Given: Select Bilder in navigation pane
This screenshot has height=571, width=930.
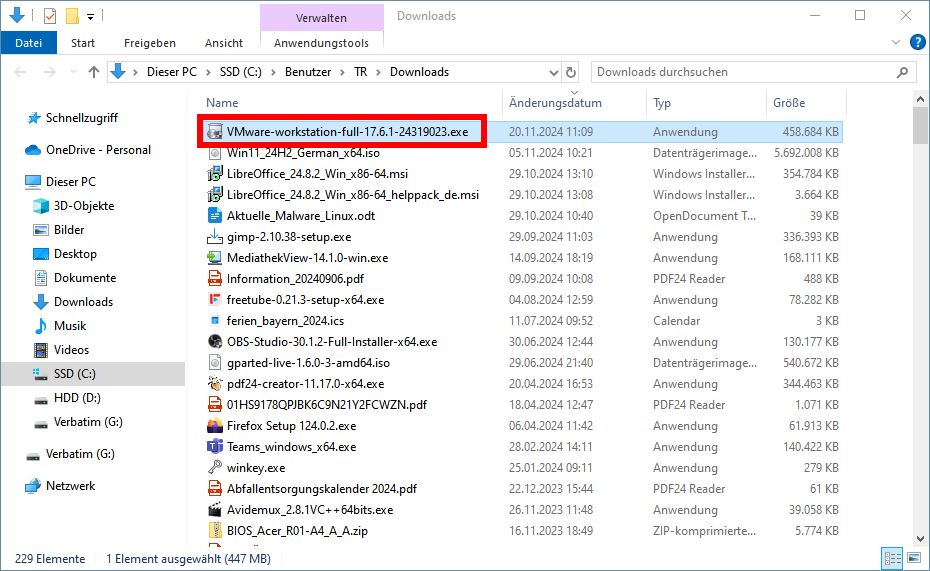Looking at the screenshot, I should pyautogui.click(x=69, y=230).
